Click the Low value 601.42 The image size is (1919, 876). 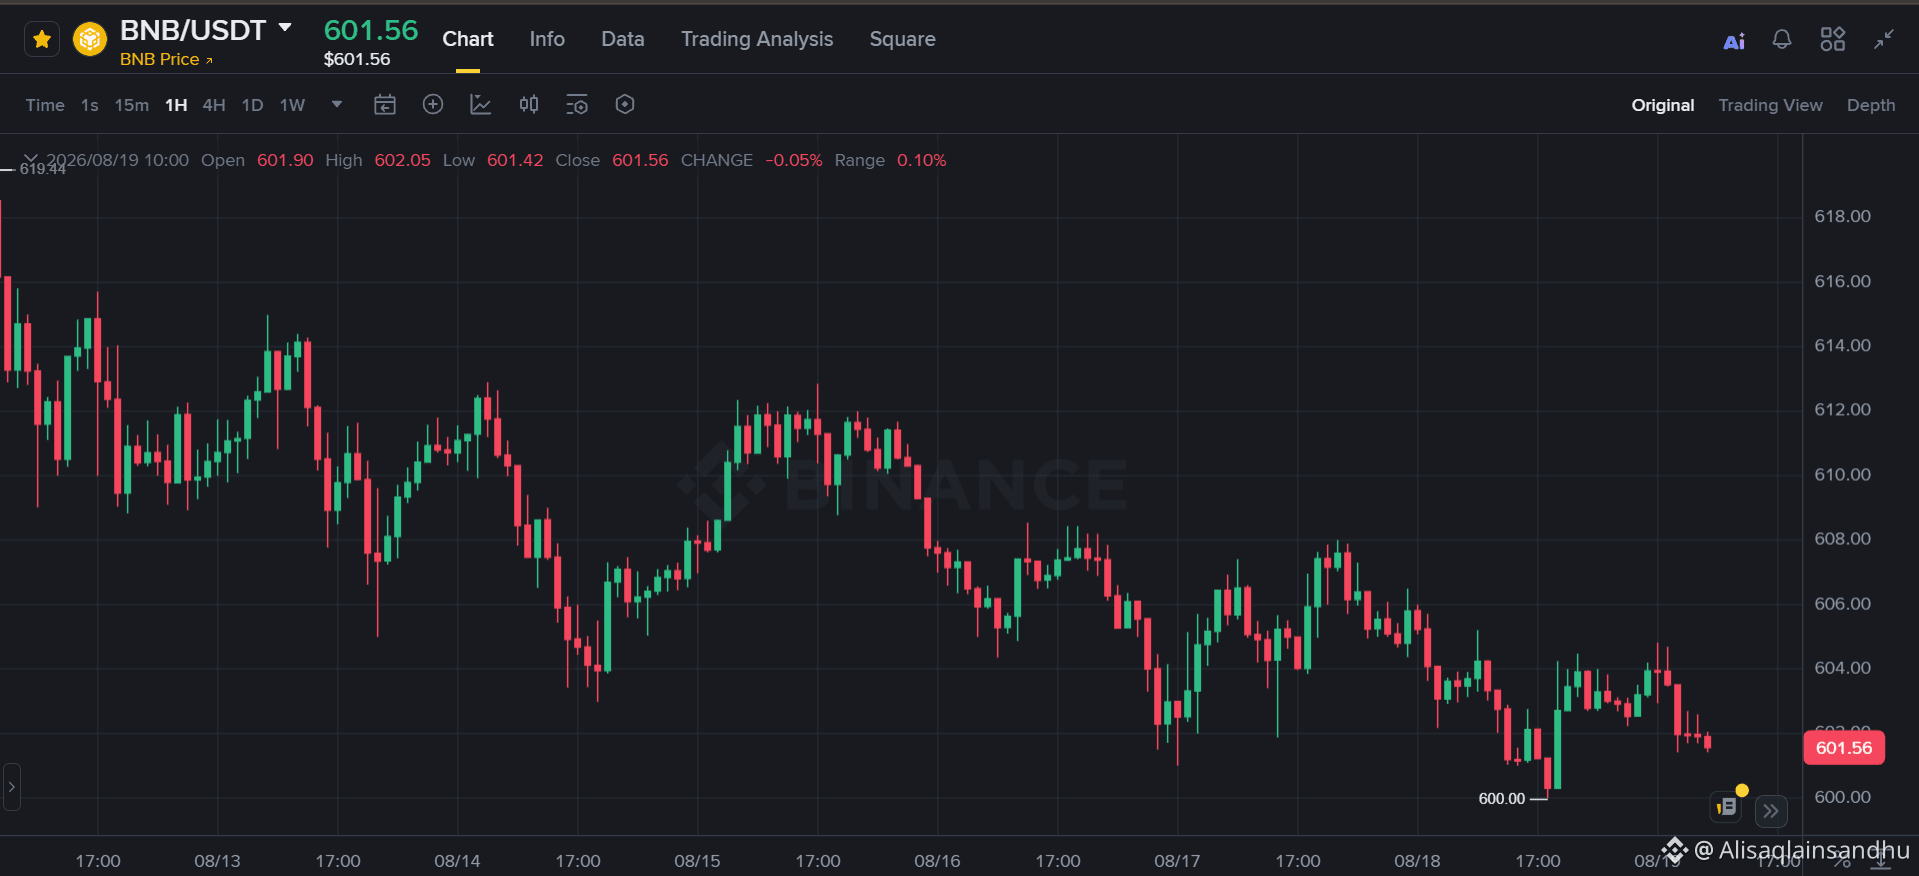tap(515, 160)
